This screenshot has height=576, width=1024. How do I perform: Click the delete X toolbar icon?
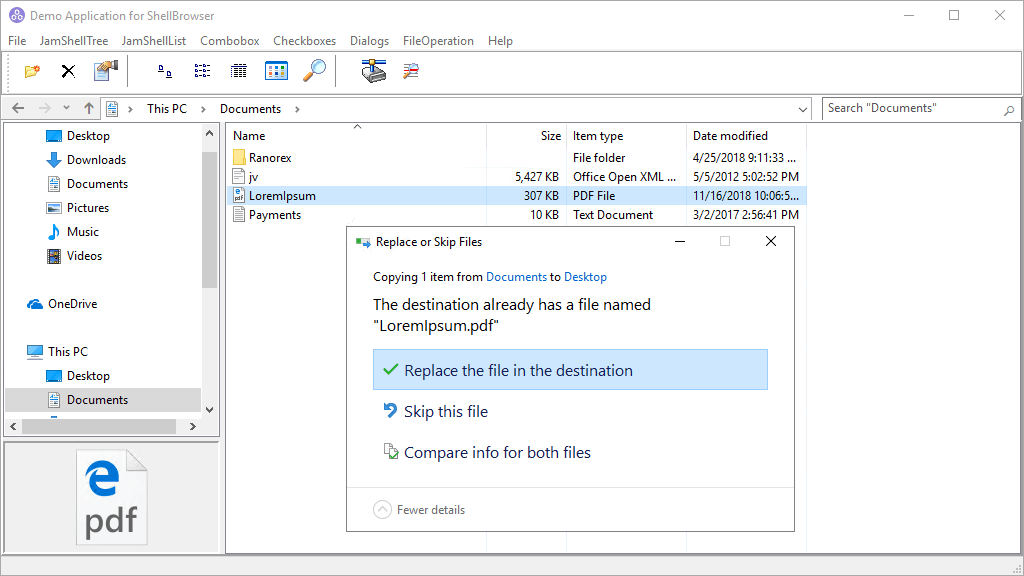[x=68, y=71]
